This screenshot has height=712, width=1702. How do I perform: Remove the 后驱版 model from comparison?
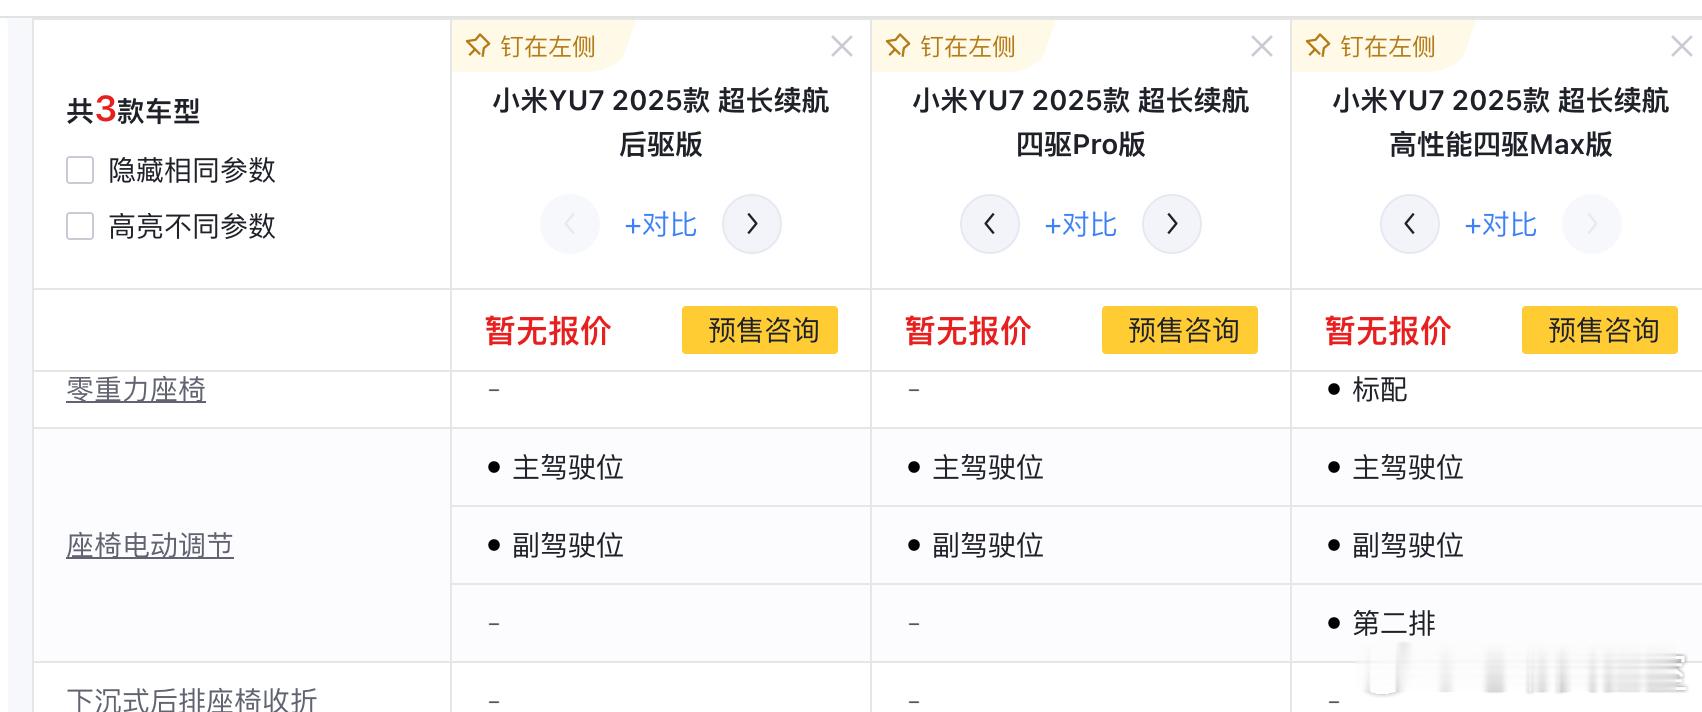pos(842,47)
